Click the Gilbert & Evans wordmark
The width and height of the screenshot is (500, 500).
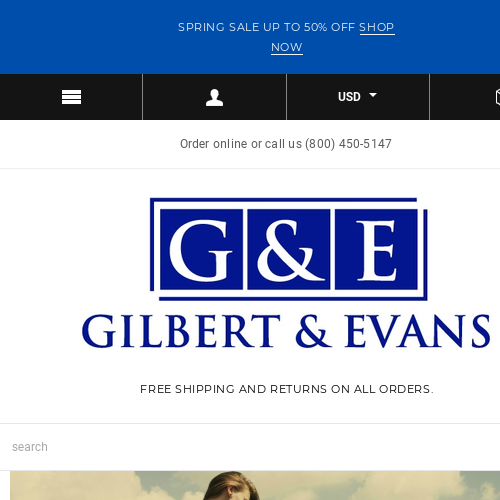click(286, 331)
